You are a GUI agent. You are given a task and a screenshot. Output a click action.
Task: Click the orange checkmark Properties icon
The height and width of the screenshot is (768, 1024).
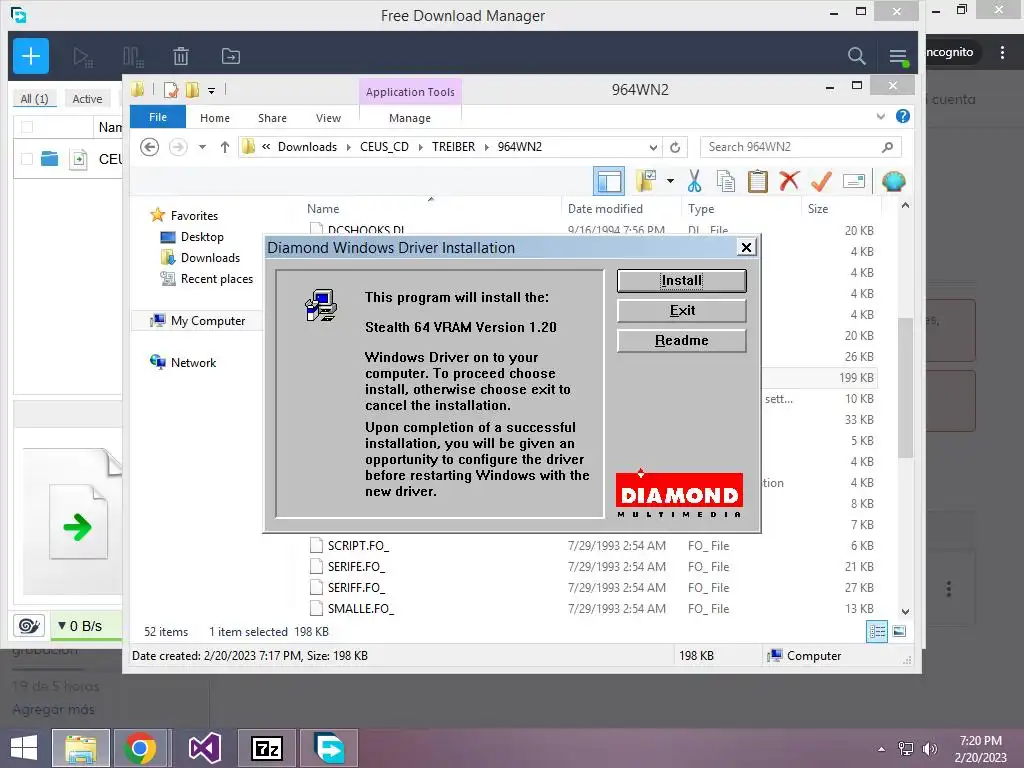(x=821, y=181)
